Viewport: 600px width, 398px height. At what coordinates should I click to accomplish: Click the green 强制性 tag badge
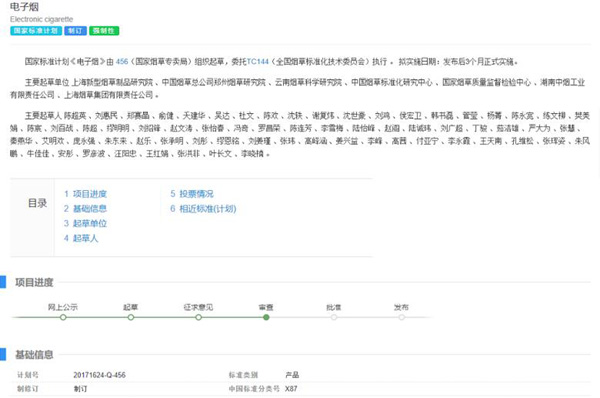pos(104,31)
